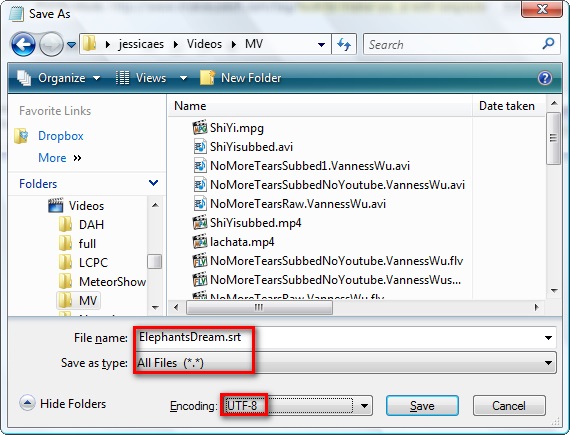Click the FLV icon of NoMoreTearsSubbedNoYoutube.VannessWus...
570x435 pixels.
click(200, 279)
